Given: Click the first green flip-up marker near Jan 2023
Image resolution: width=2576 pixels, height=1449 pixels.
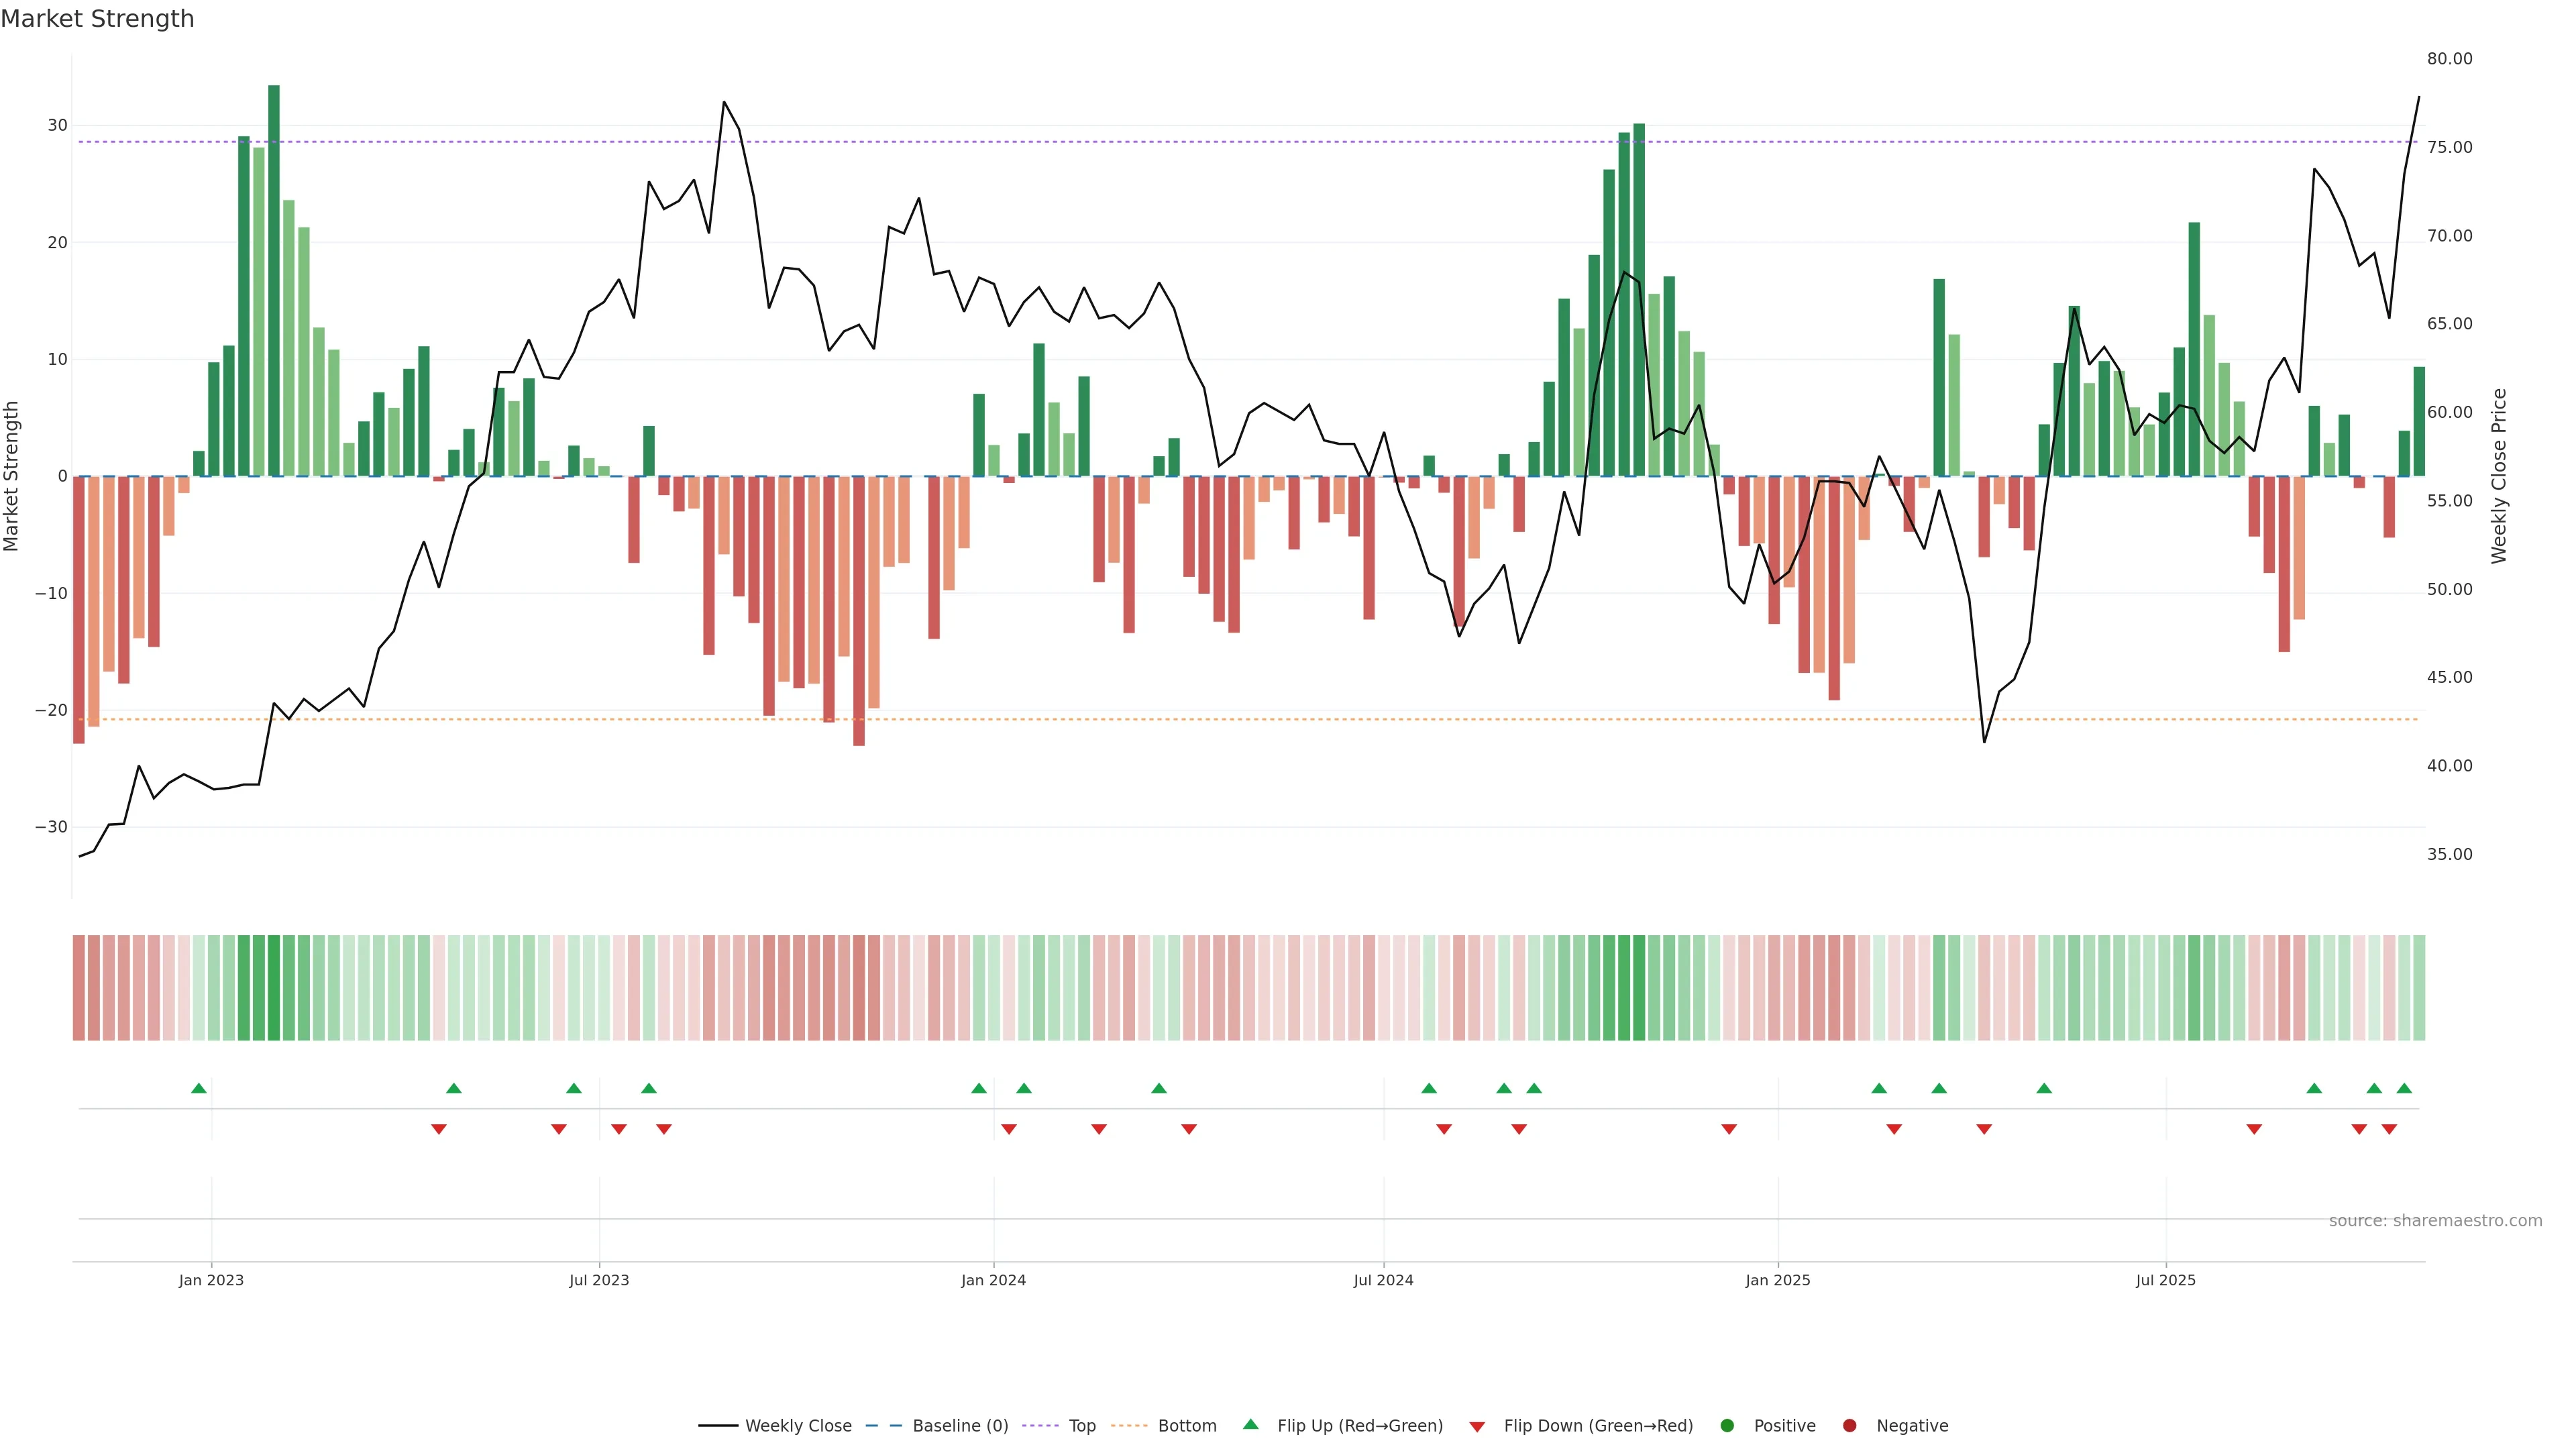Looking at the screenshot, I should (199, 1088).
